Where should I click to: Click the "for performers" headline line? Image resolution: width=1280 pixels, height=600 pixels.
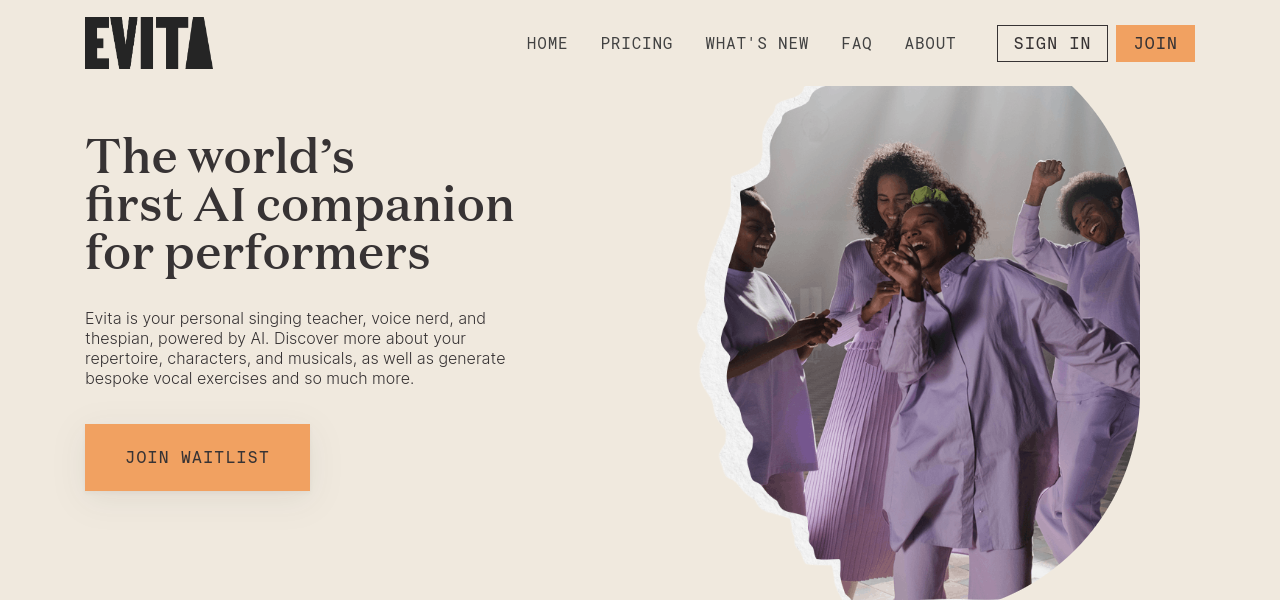point(258,253)
